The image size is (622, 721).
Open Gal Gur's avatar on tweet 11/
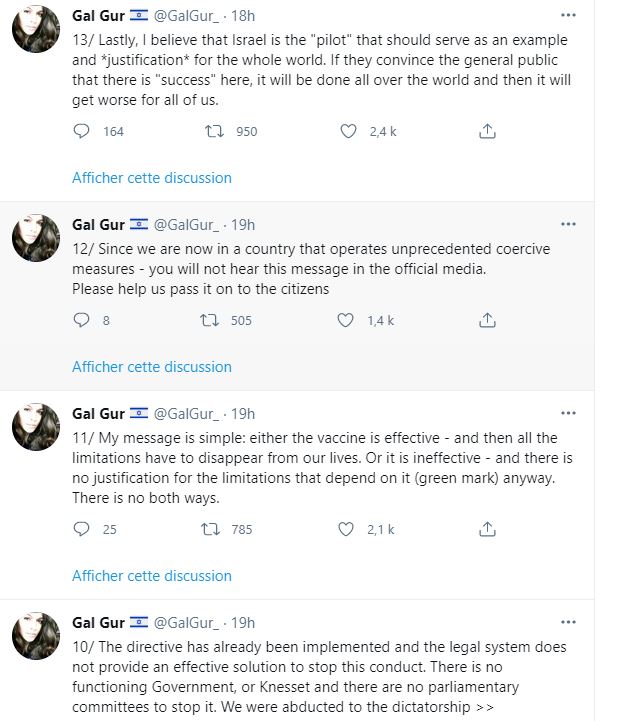pyautogui.click(x=36, y=428)
